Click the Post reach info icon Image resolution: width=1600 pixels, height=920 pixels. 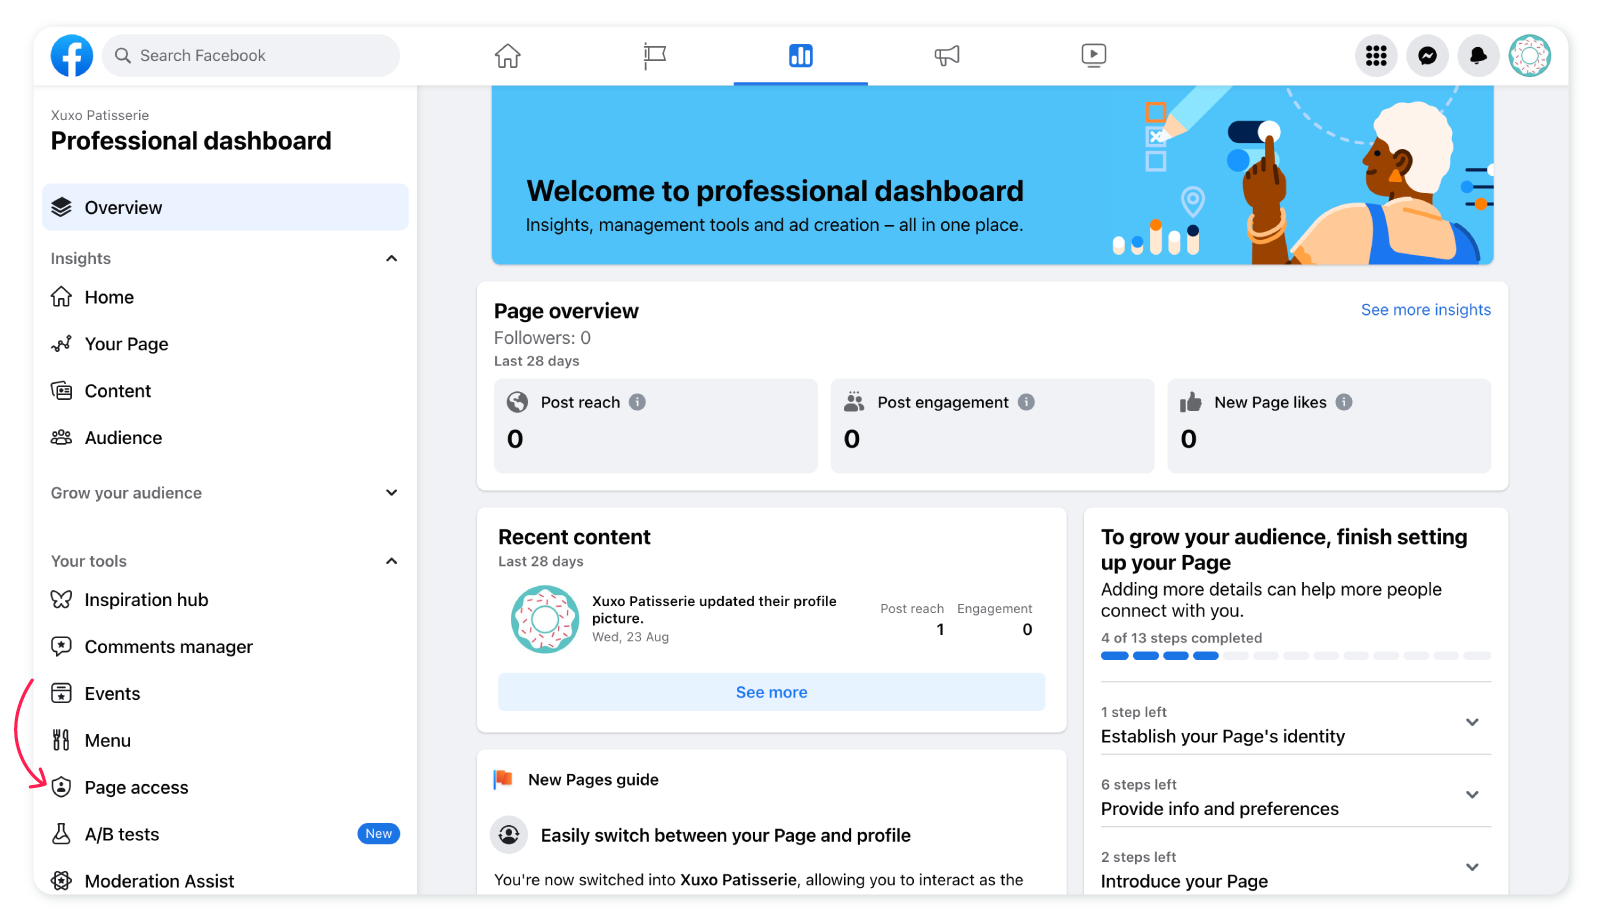click(637, 402)
